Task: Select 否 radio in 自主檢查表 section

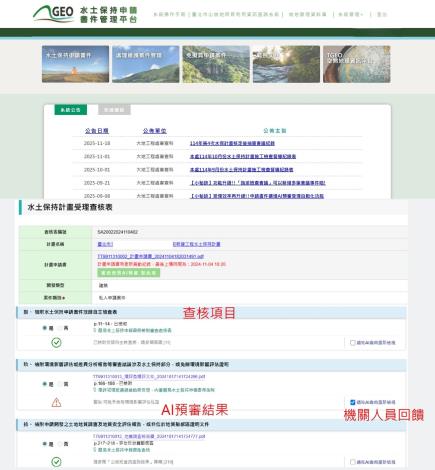Action: 60,328
